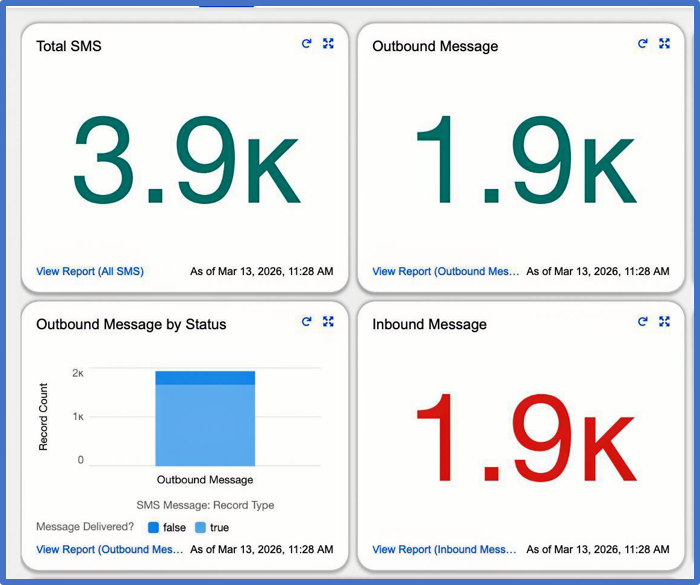This screenshot has width=700, height=585.
Task: Open View Report link in Outbound Message card
Action: [446, 271]
